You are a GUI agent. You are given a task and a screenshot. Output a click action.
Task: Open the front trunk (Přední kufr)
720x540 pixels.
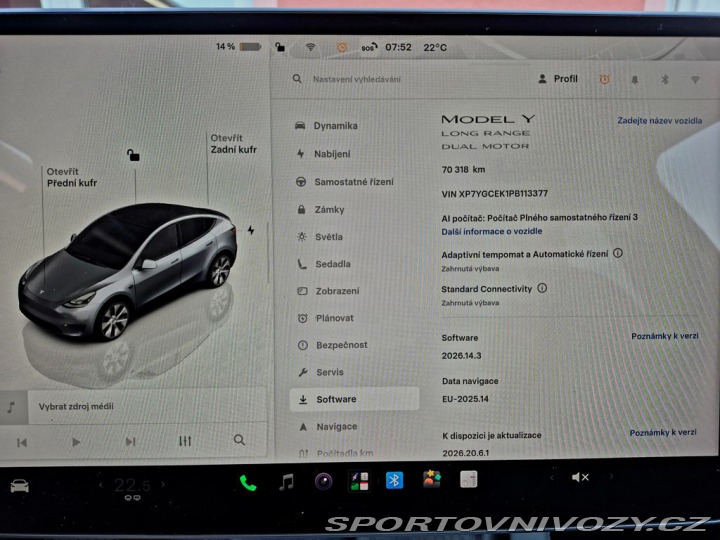pos(72,177)
